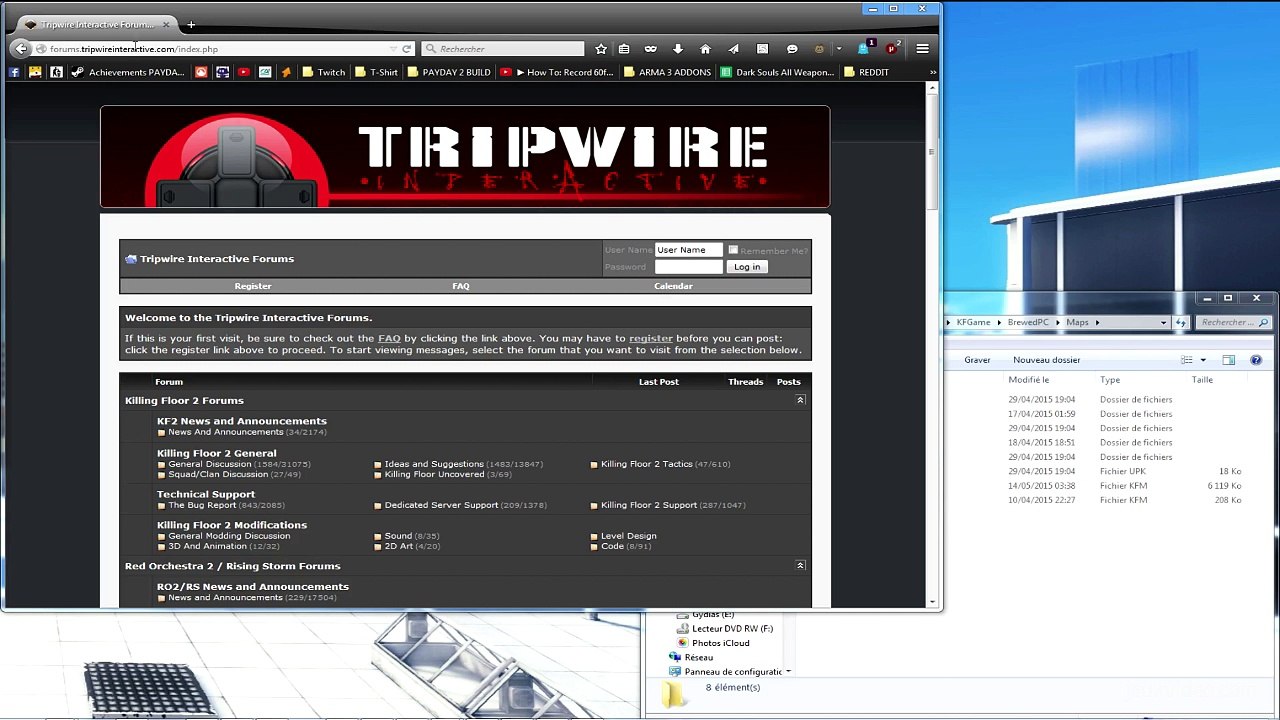Click Nouveau dossier in Explorer toolbar
This screenshot has height=720, width=1280.
1047,360
